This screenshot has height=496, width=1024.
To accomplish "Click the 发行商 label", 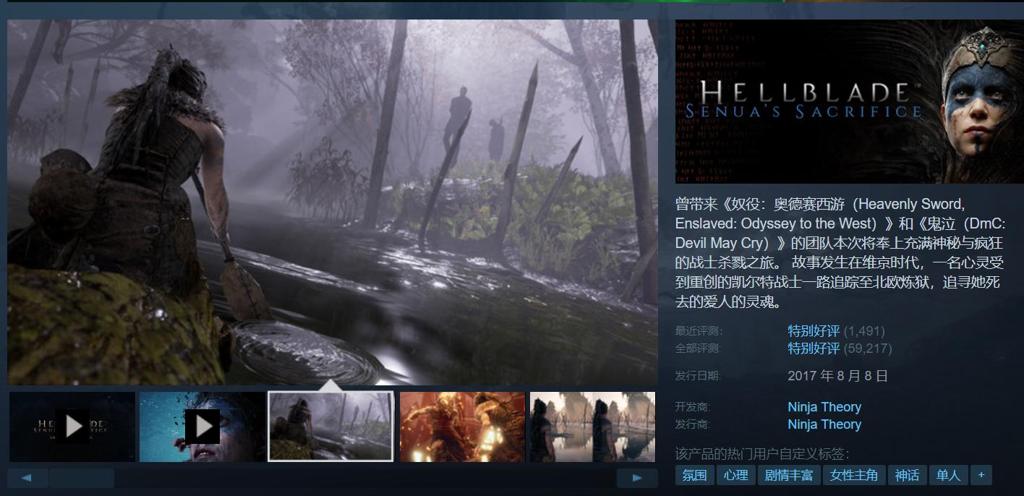I will point(692,424).
